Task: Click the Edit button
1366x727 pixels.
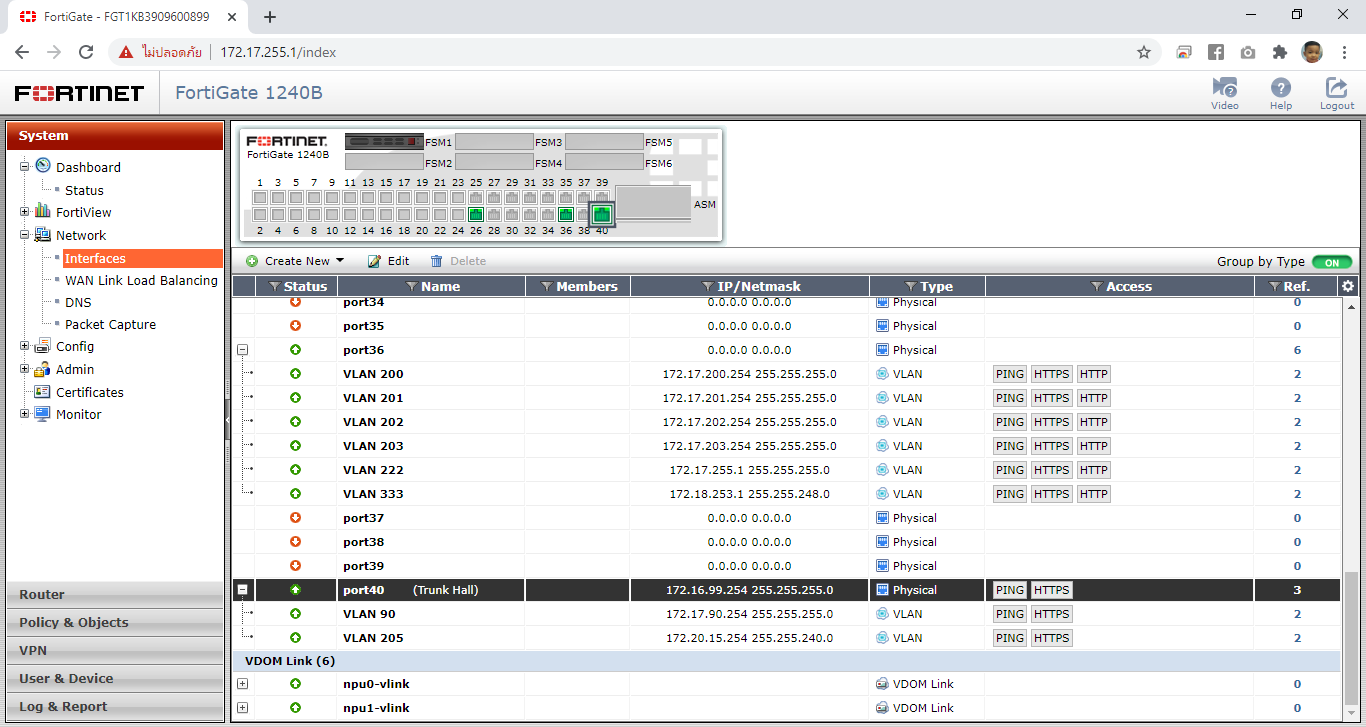Action: pos(388,261)
